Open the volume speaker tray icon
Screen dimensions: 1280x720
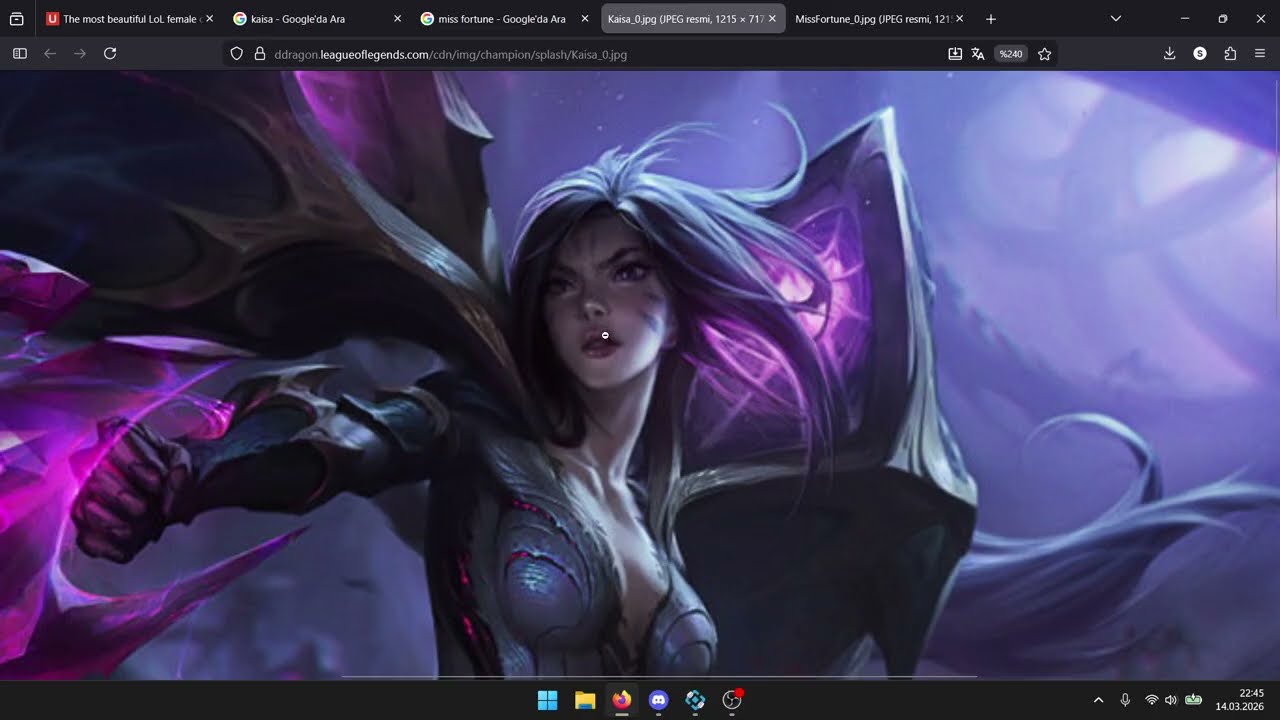click(1171, 700)
